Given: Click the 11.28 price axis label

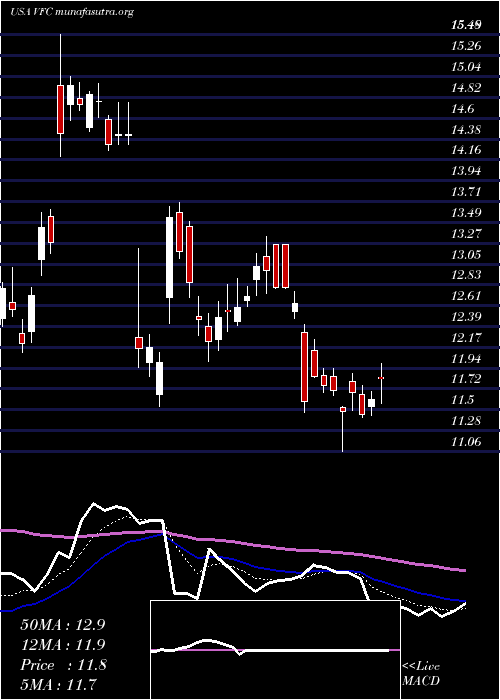Looking at the screenshot, I should (x=466, y=421).
